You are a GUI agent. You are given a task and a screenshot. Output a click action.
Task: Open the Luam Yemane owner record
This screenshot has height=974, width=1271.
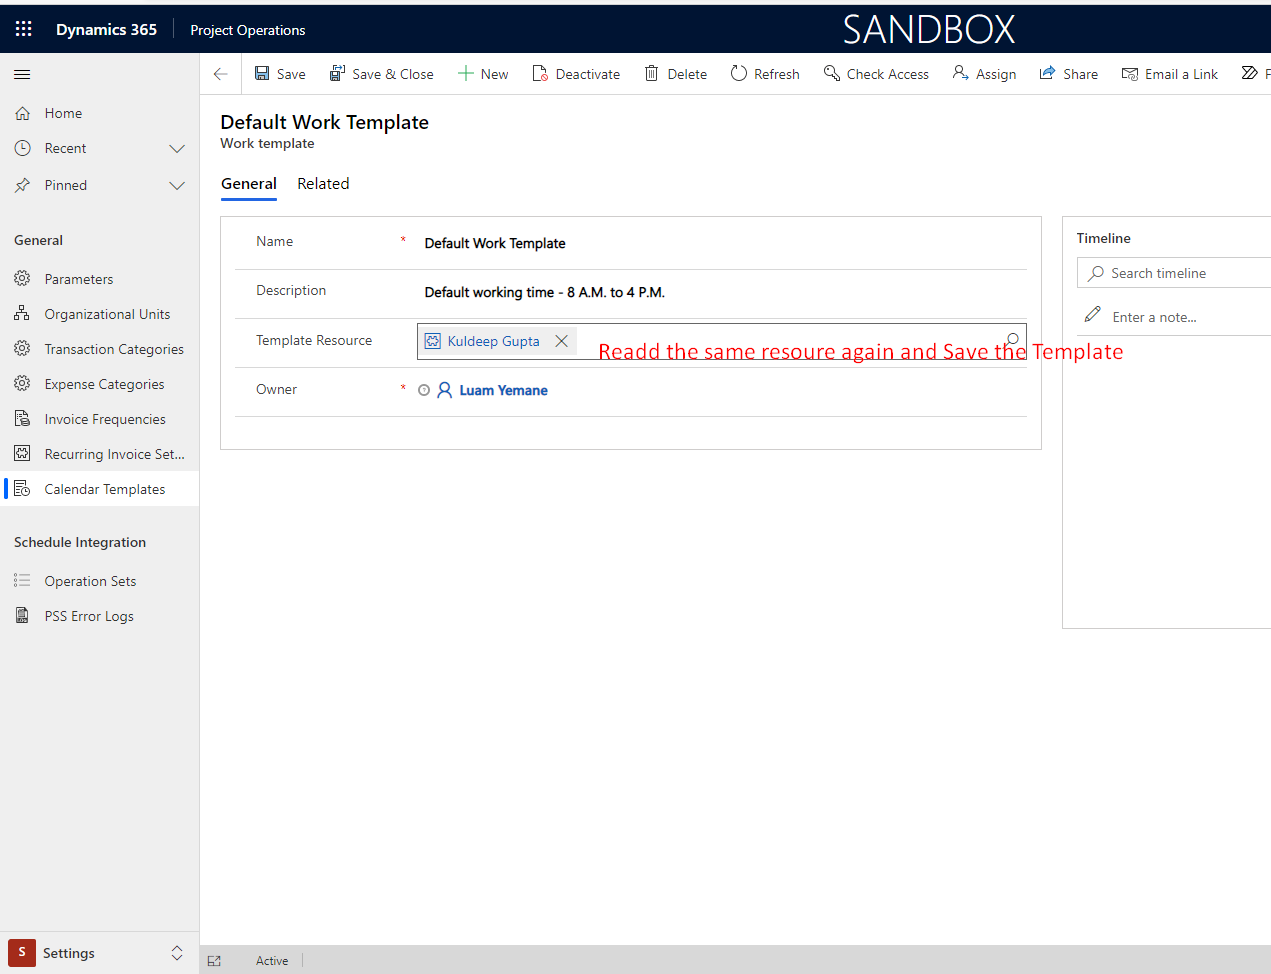click(503, 390)
